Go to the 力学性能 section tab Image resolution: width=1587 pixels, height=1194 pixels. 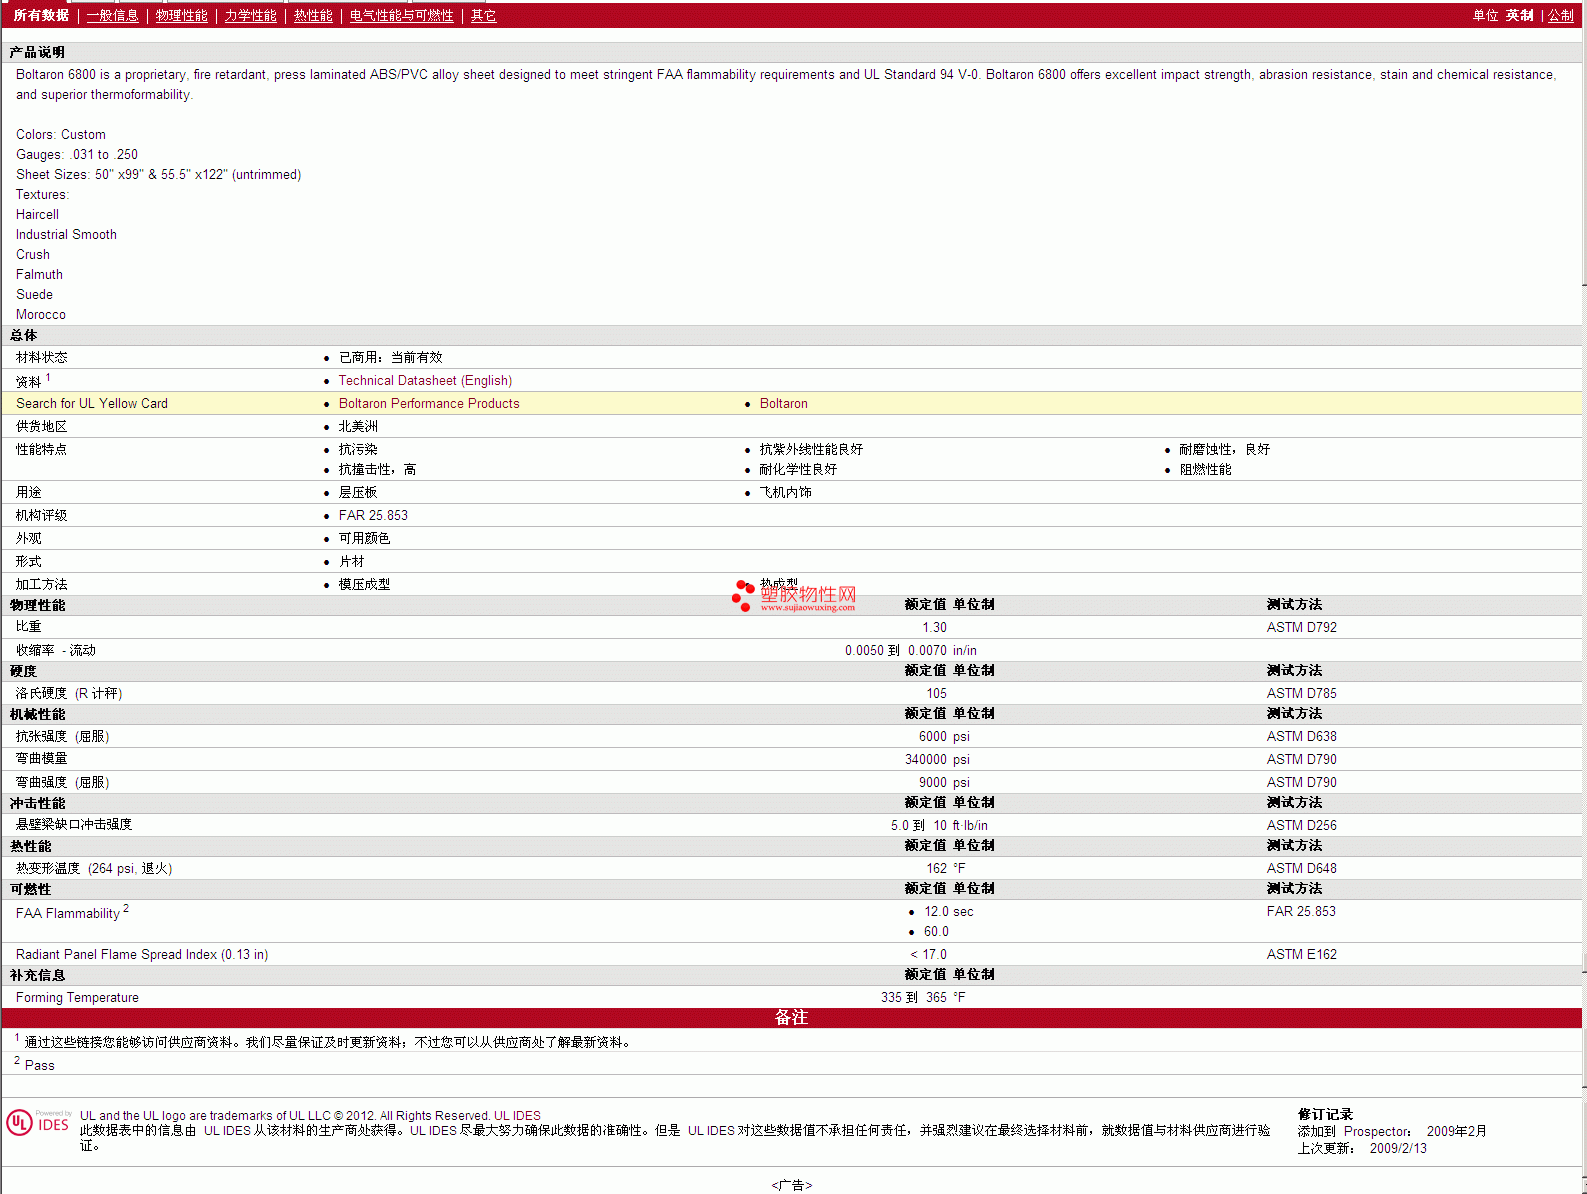[250, 16]
